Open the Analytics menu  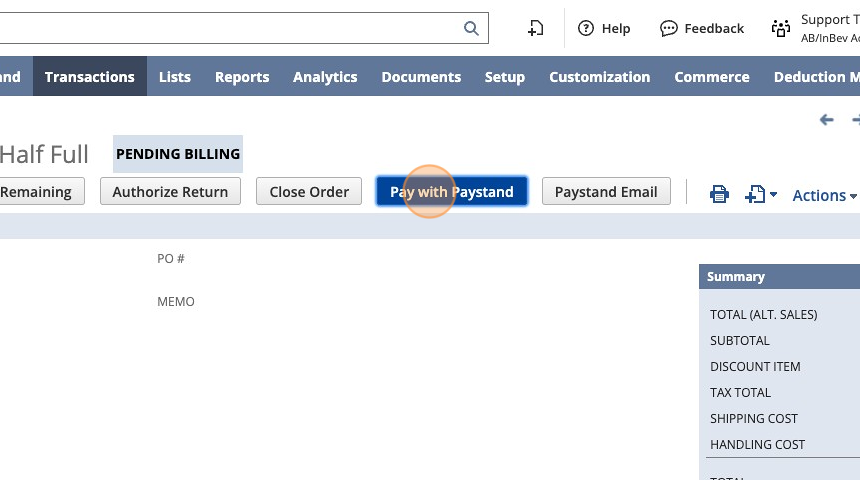click(x=325, y=76)
